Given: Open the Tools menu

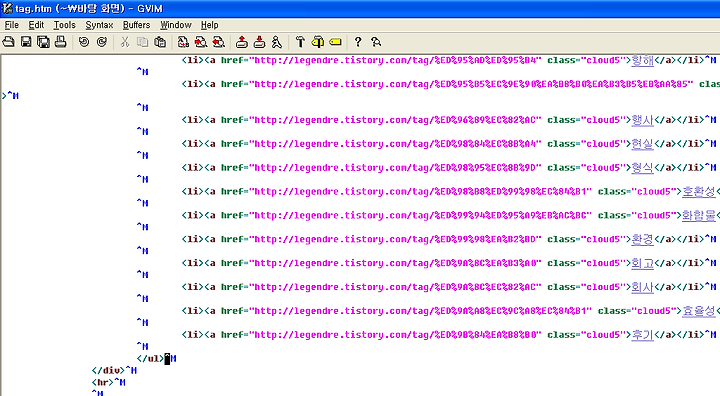Looking at the screenshot, I should click(x=64, y=25).
